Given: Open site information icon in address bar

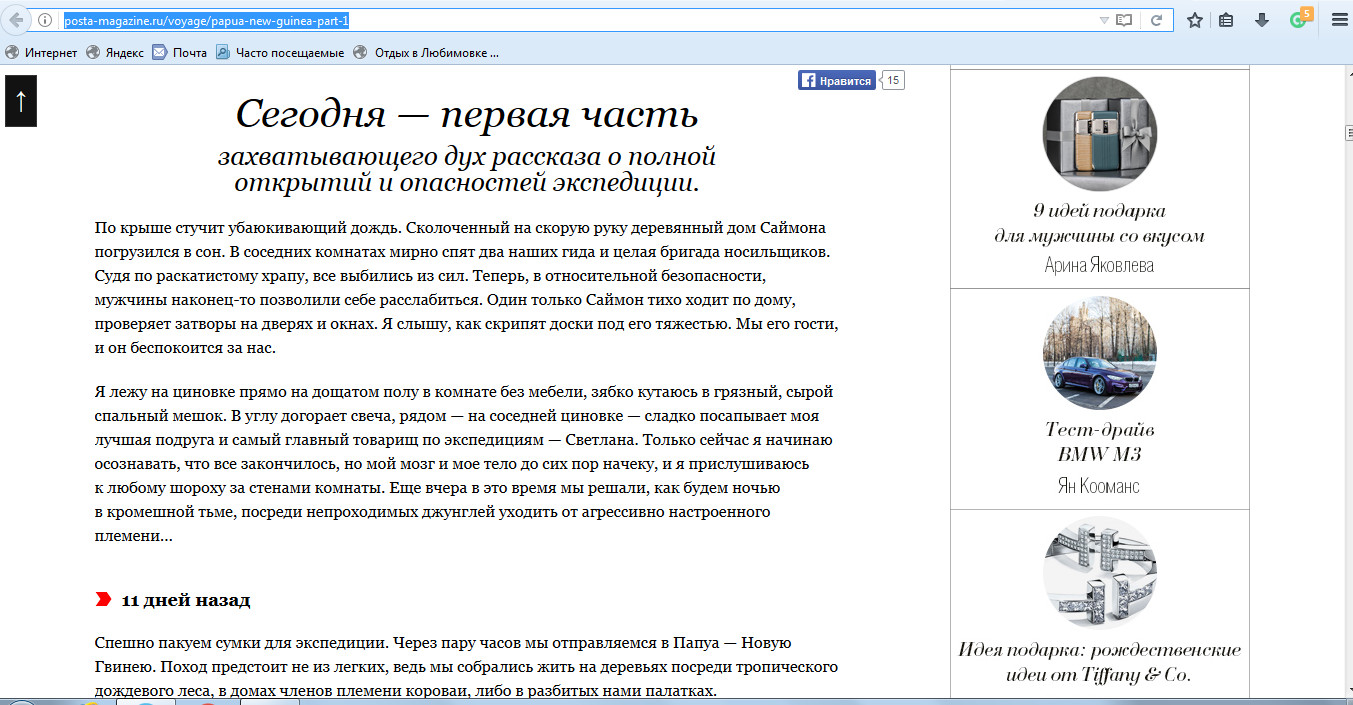Looking at the screenshot, I should point(45,20).
